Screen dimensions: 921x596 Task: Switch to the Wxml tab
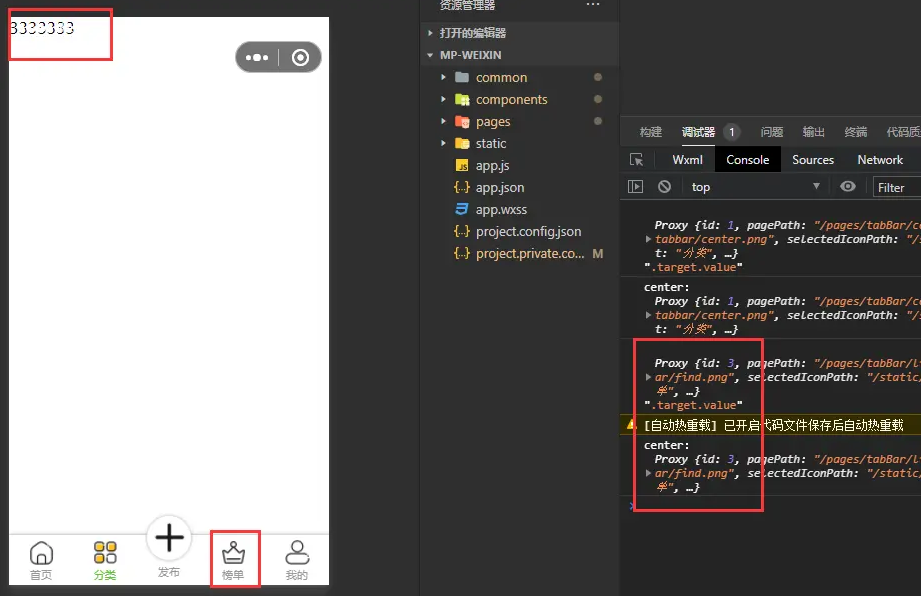point(687,160)
